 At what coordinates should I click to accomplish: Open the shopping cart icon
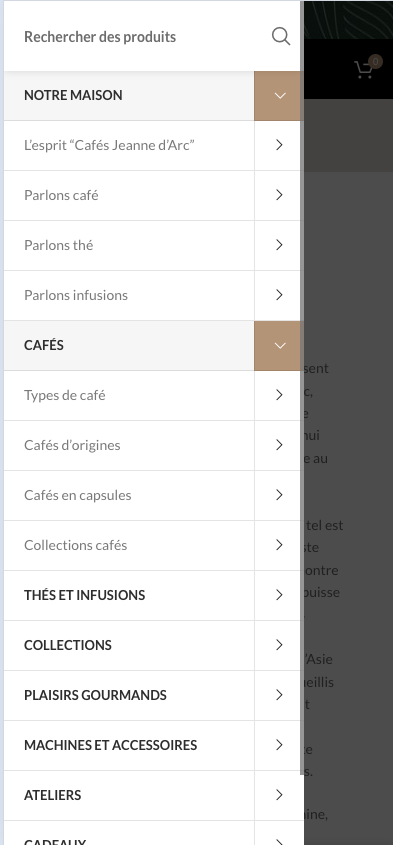point(364,70)
